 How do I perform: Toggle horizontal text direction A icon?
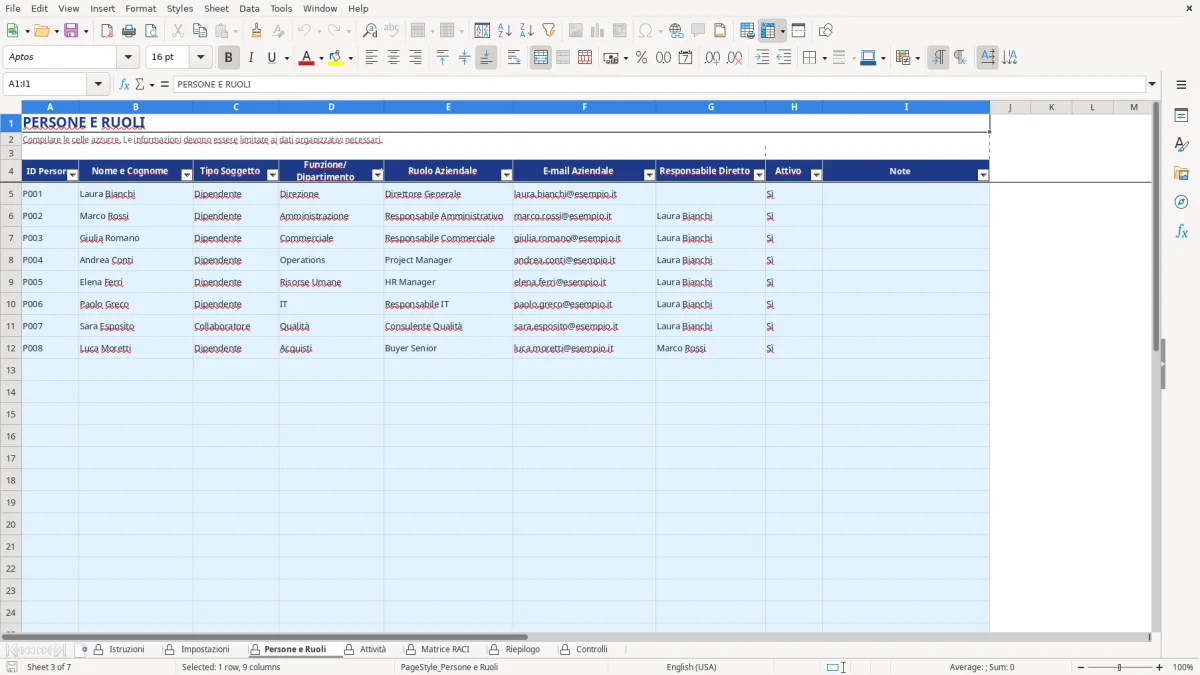point(987,58)
